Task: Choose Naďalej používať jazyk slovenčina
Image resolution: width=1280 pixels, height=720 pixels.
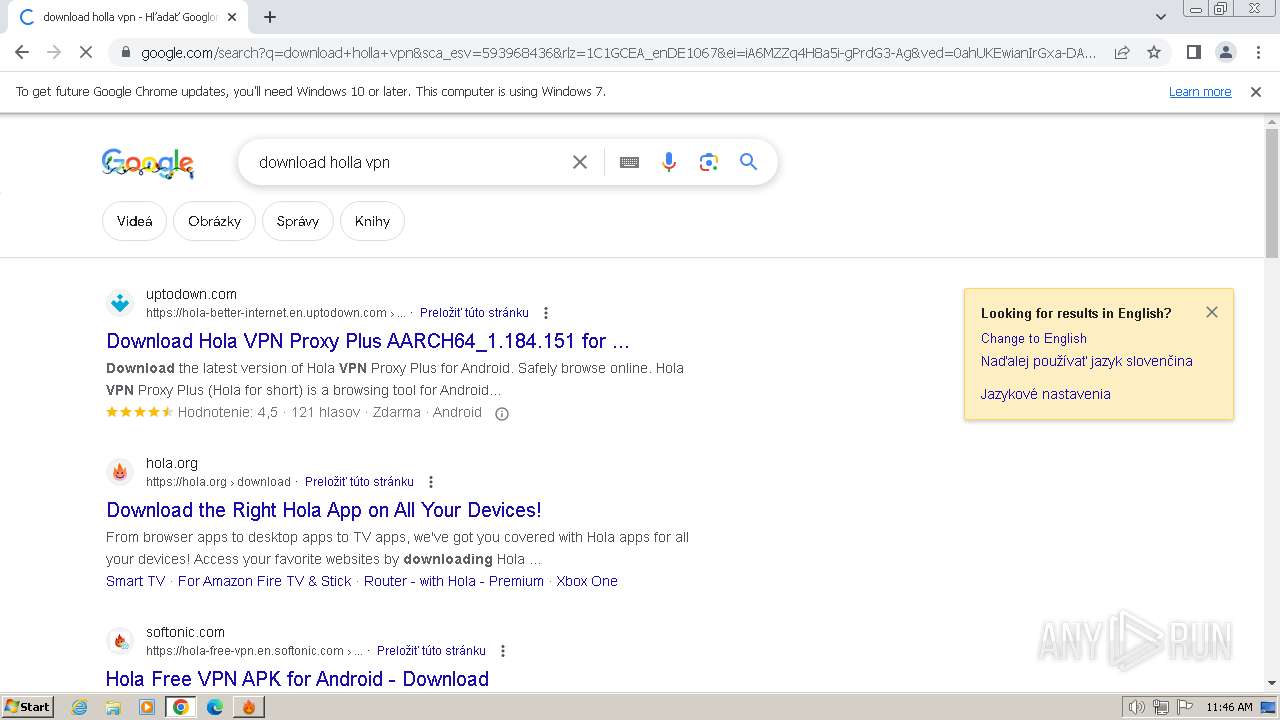Action: click(1087, 361)
